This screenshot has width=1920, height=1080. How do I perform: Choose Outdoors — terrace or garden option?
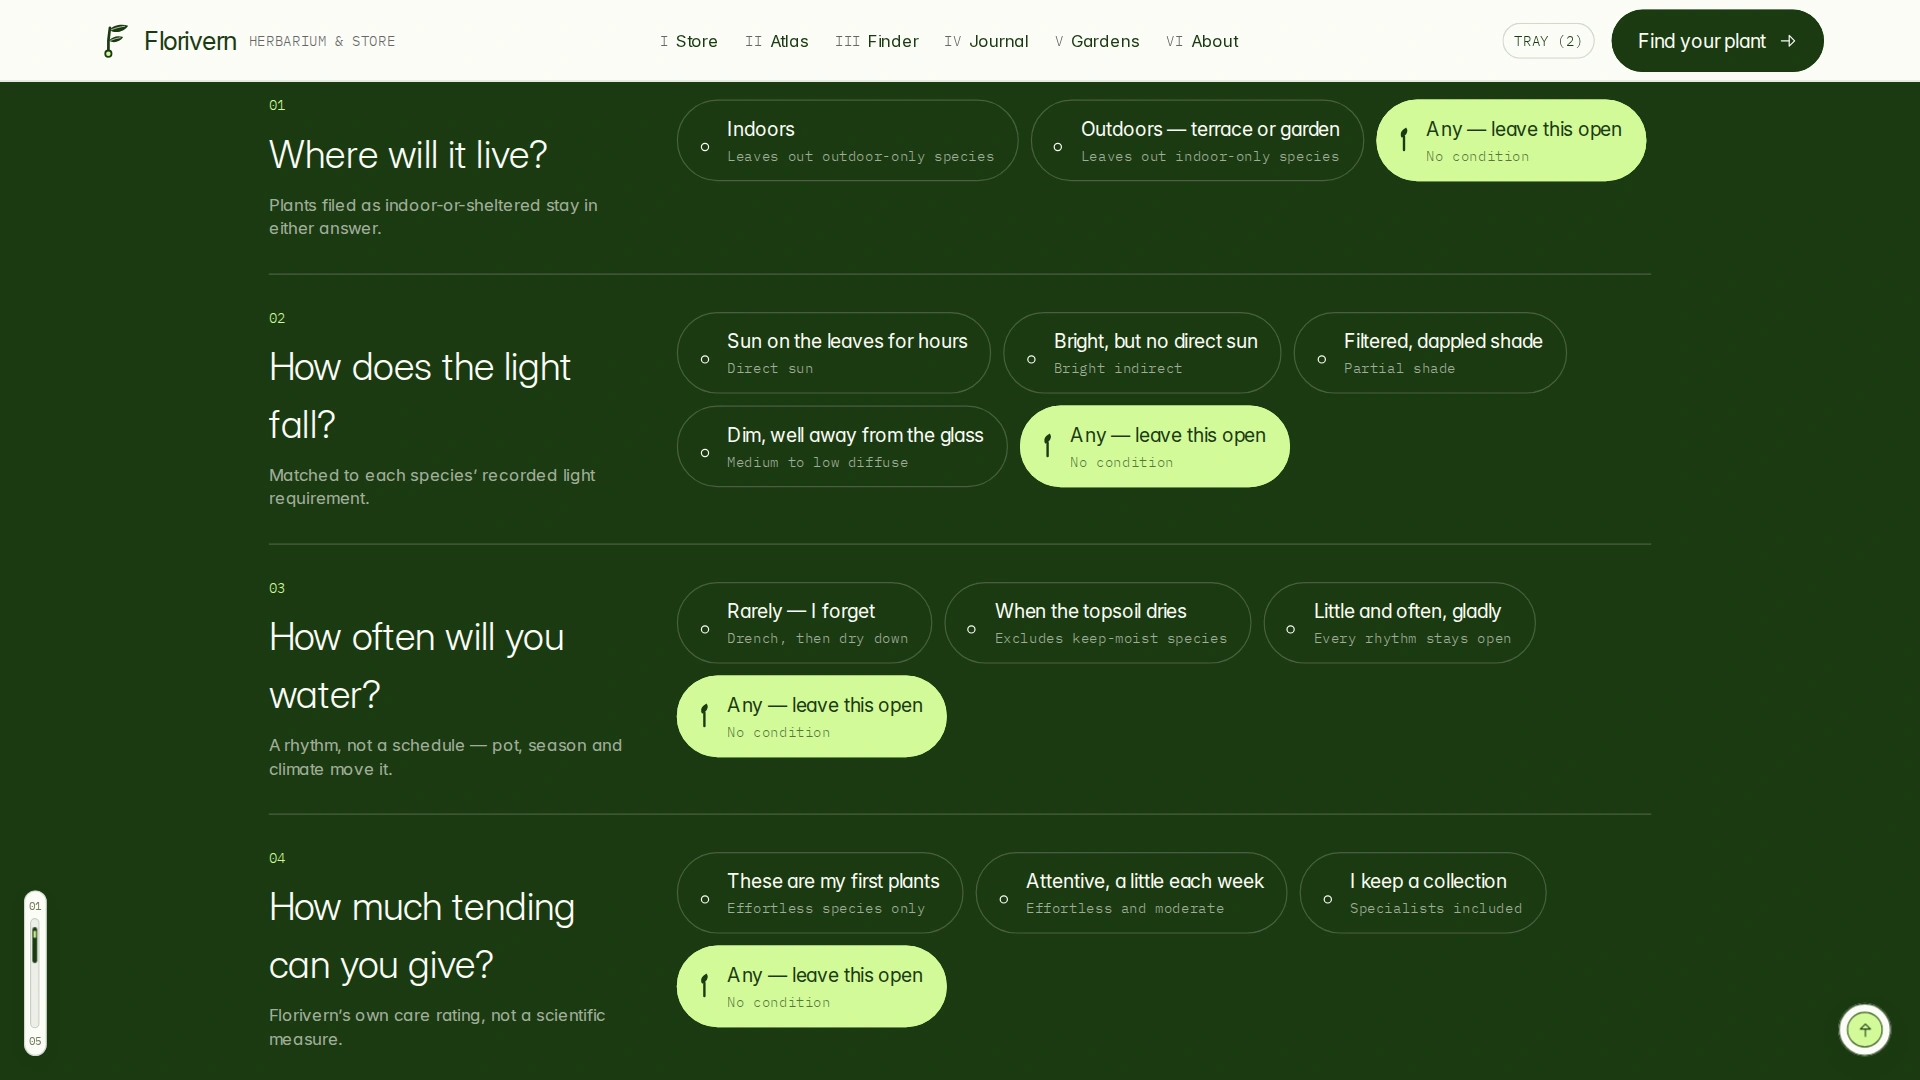pyautogui.click(x=1197, y=140)
